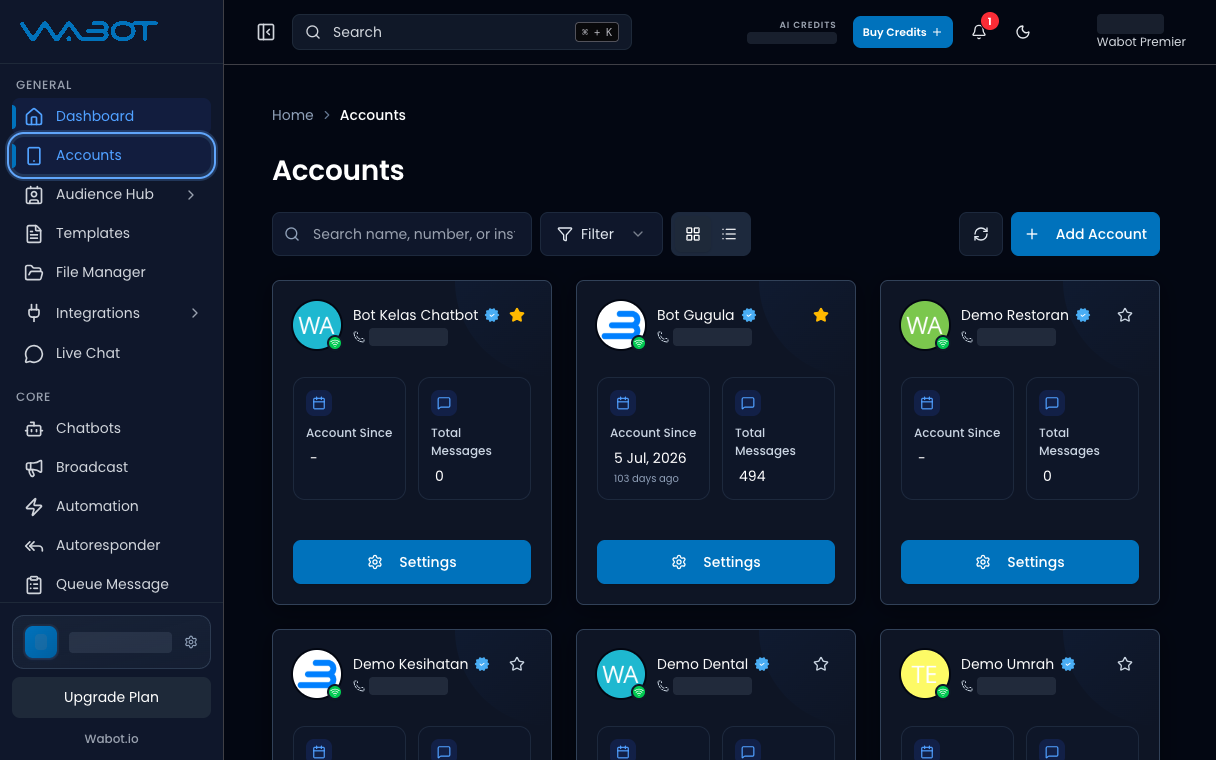Screen dimensions: 1216x760
Task: Focus the top Search field
Action: pos(462,32)
